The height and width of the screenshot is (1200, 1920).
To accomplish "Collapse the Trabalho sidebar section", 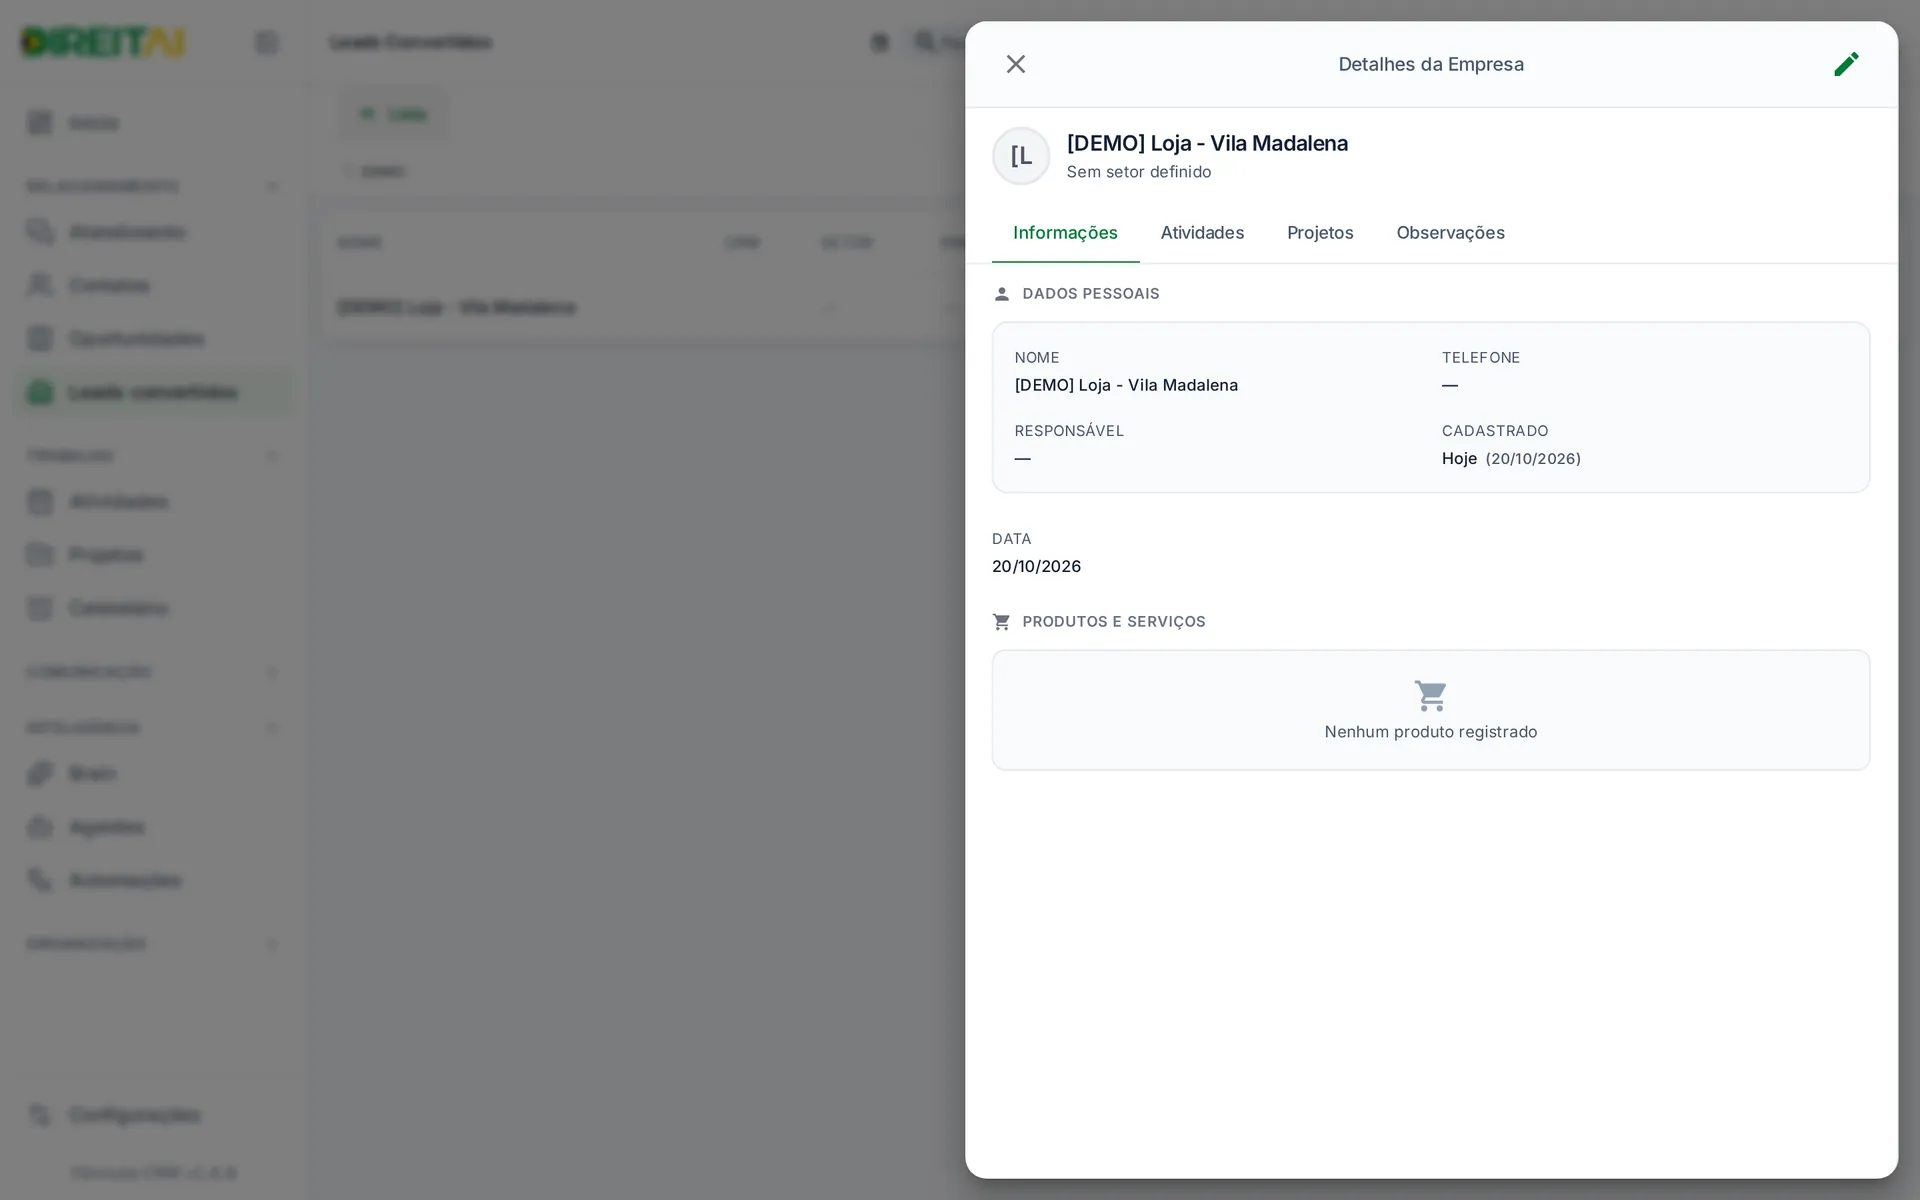I will (272, 457).
